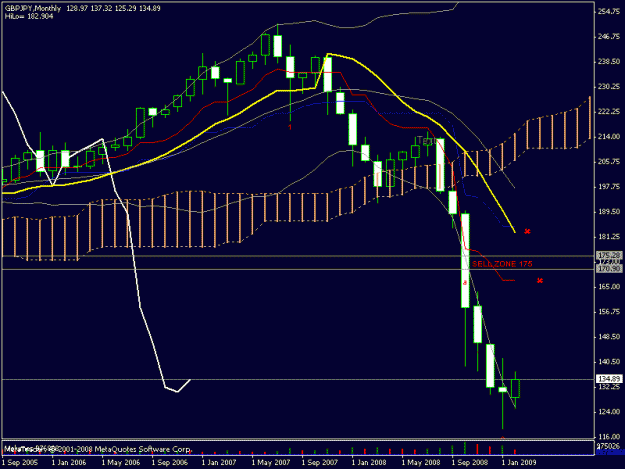Click the 230.25 price scale value
The width and height of the screenshot is (625, 469).
pos(609,86)
